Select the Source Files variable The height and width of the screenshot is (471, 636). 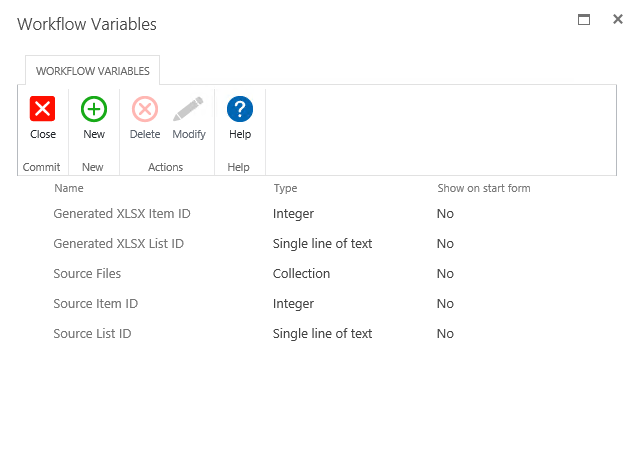coord(87,273)
